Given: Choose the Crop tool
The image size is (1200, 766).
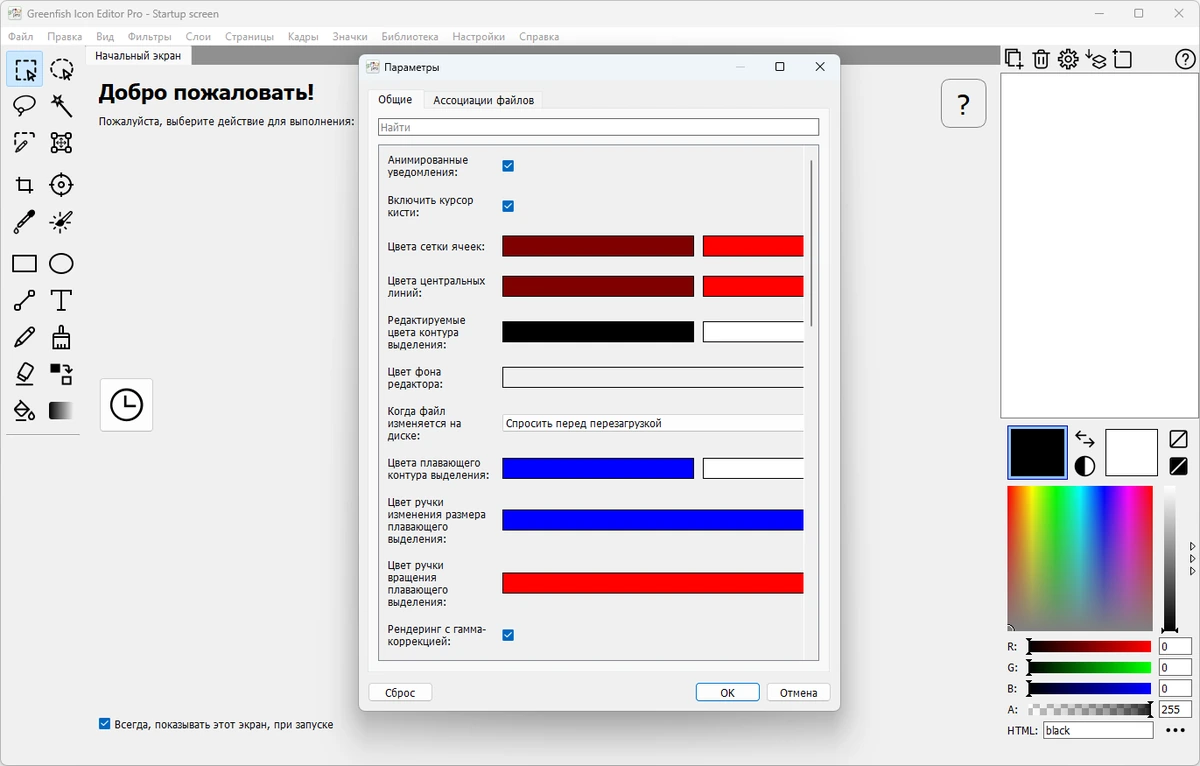Looking at the screenshot, I should point(25,185).
